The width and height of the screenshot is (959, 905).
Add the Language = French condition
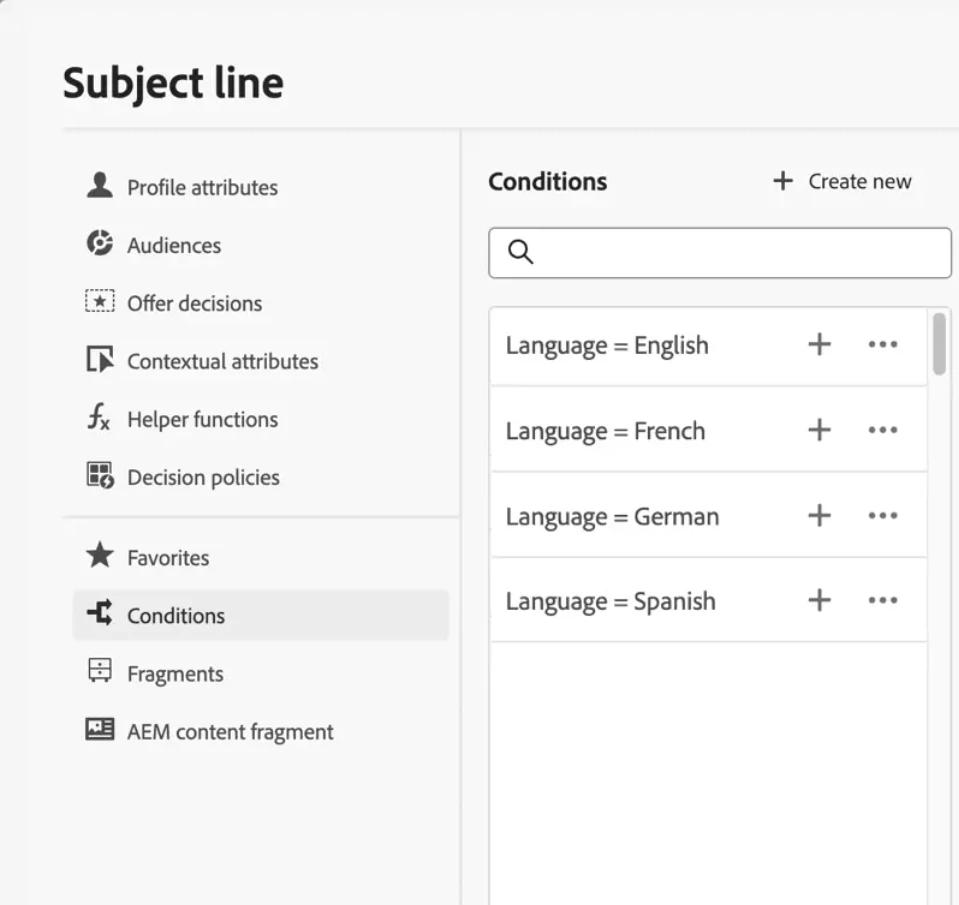coord(819,430)
